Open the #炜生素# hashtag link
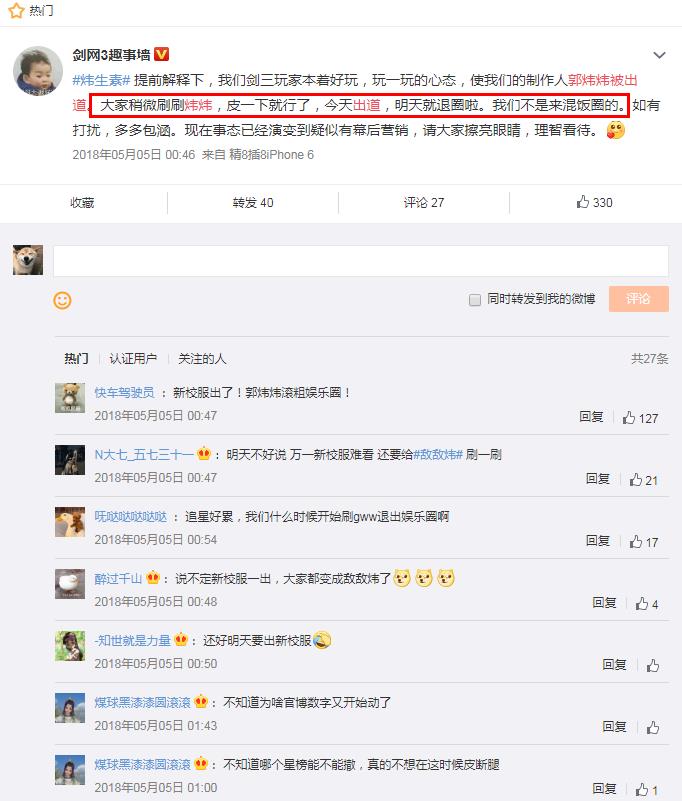 pyautogui.click(x=101, y=80)
